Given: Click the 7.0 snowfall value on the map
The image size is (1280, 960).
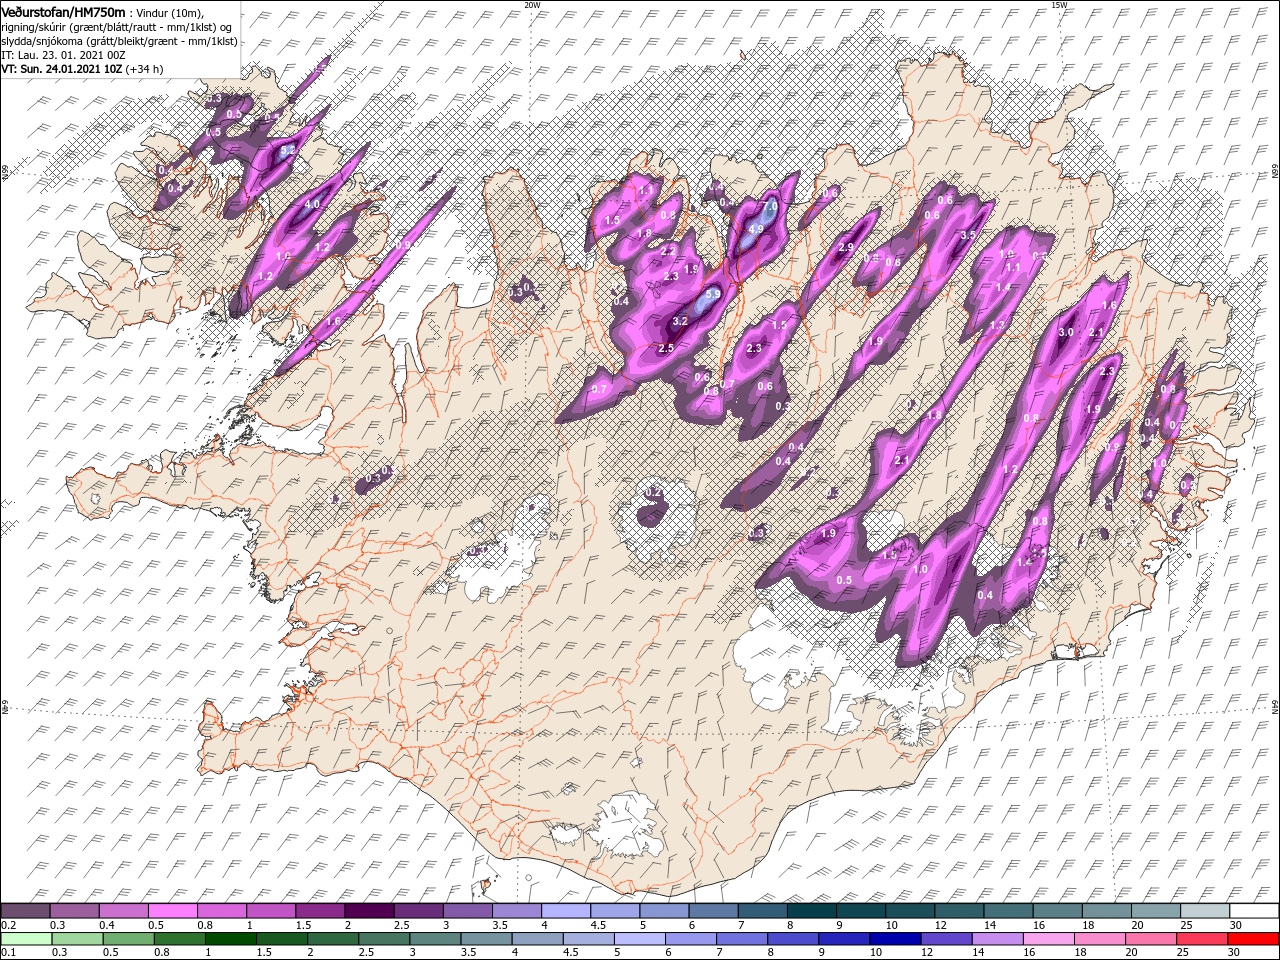Looking at the screenshot, I should 770,205.
